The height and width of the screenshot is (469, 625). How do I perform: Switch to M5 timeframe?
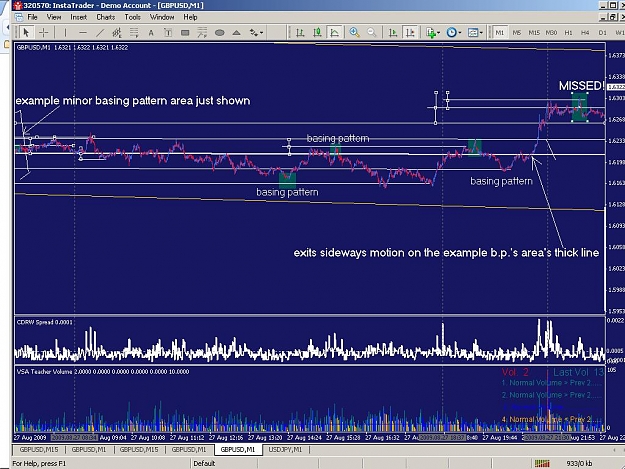[517, 33]
